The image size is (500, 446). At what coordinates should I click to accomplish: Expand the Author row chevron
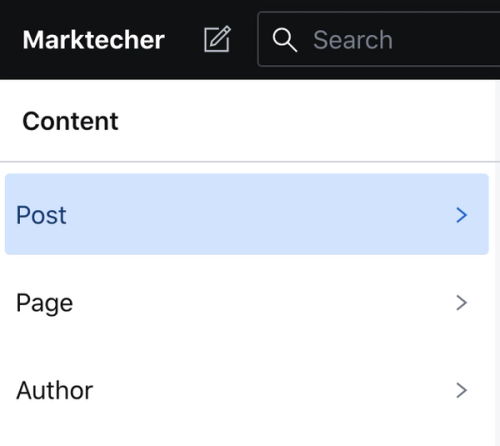(x=462, y=390)
